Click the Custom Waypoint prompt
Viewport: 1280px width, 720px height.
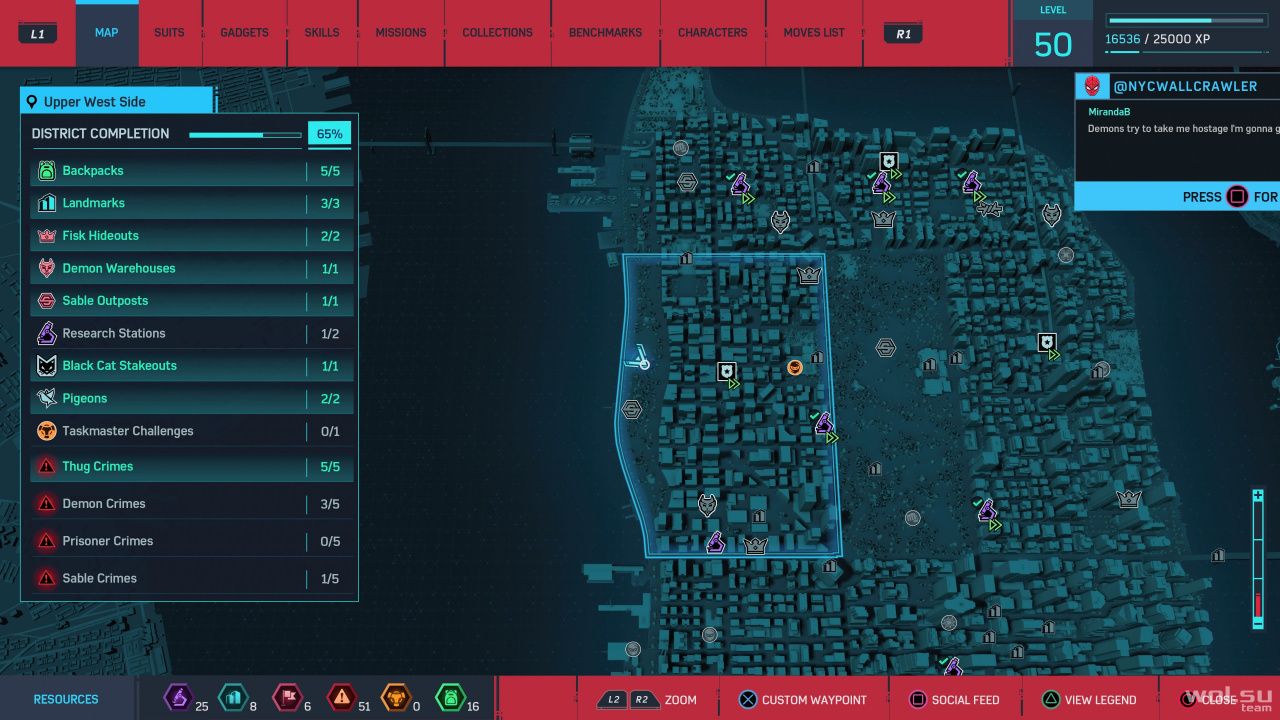802,700
